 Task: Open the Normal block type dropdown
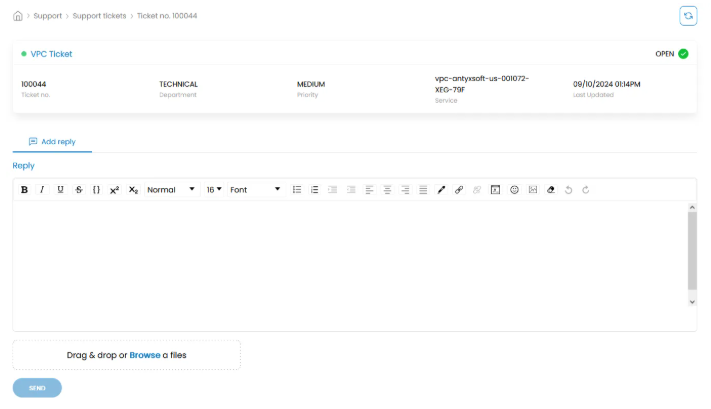point(170,190)
